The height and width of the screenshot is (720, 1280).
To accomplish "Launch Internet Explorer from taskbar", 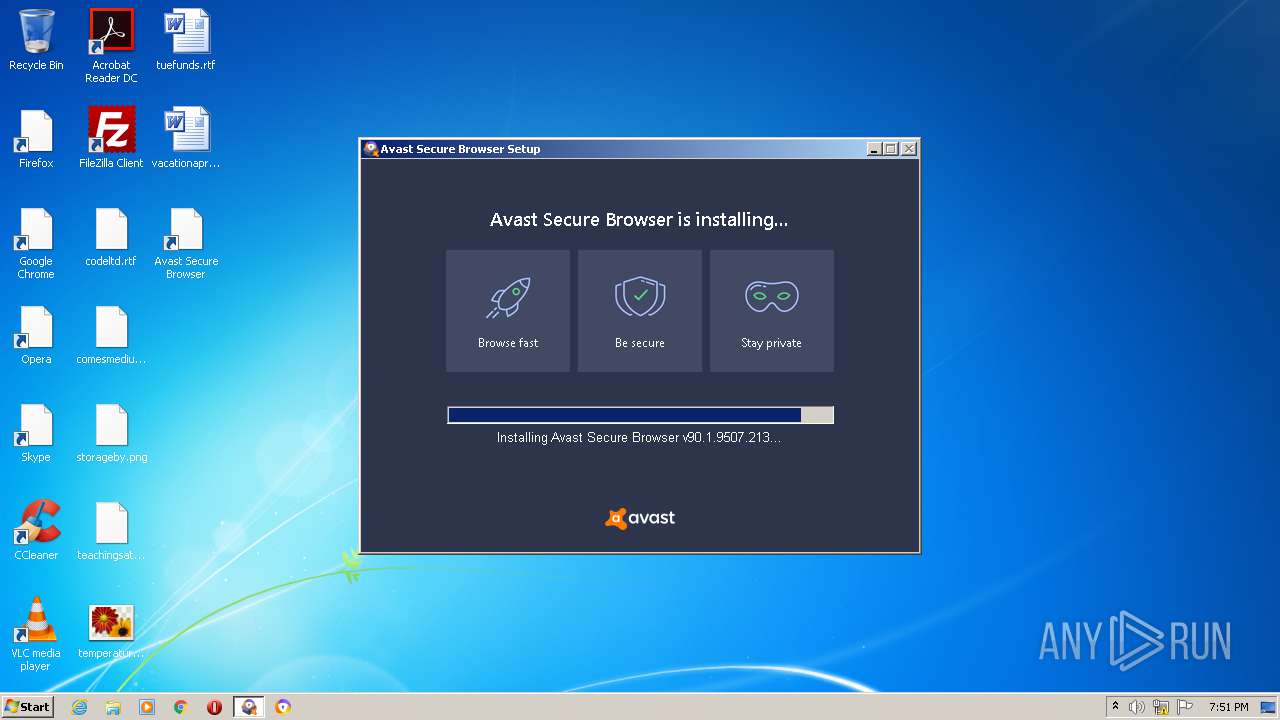I will 79,707.
